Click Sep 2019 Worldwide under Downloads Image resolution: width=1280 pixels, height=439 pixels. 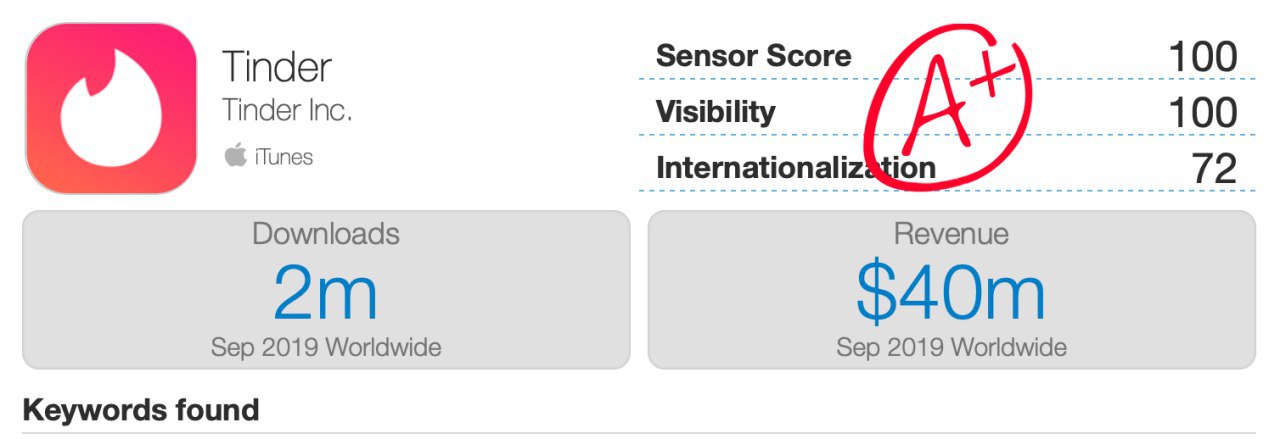point(326,348)
